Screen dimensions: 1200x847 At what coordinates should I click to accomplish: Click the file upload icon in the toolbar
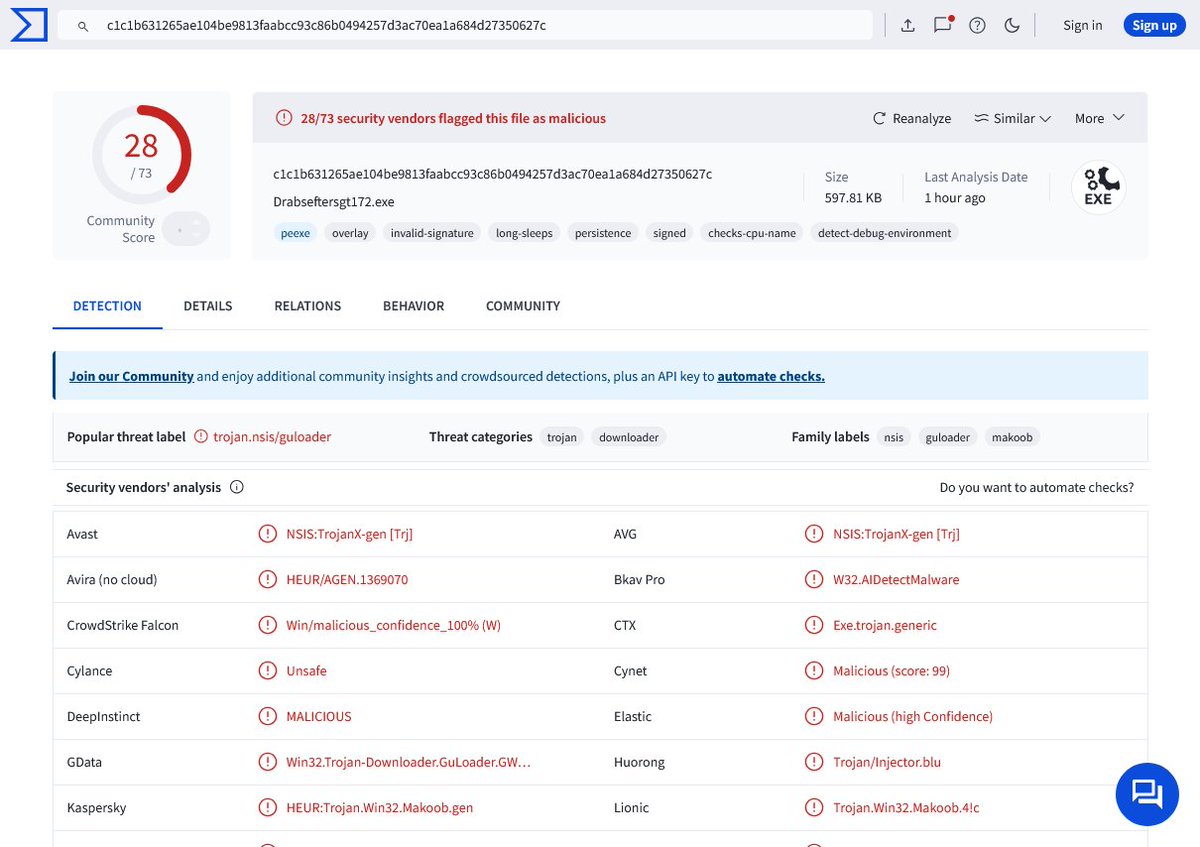point(908,24)
